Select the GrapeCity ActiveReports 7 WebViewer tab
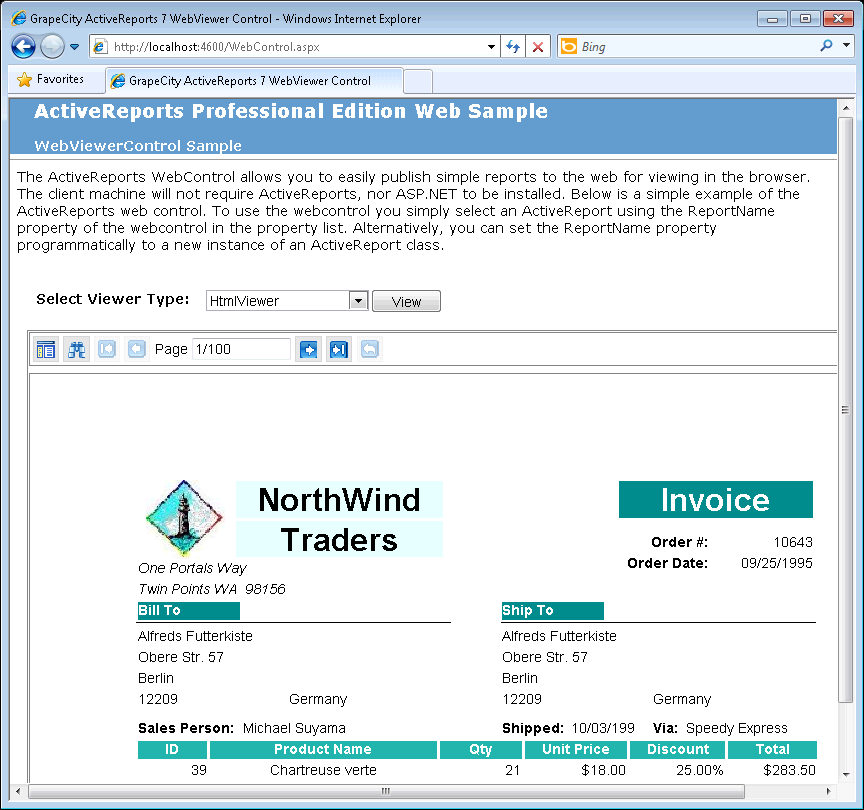The height and width of the screenshot is (810, 864). pos(253,80)
